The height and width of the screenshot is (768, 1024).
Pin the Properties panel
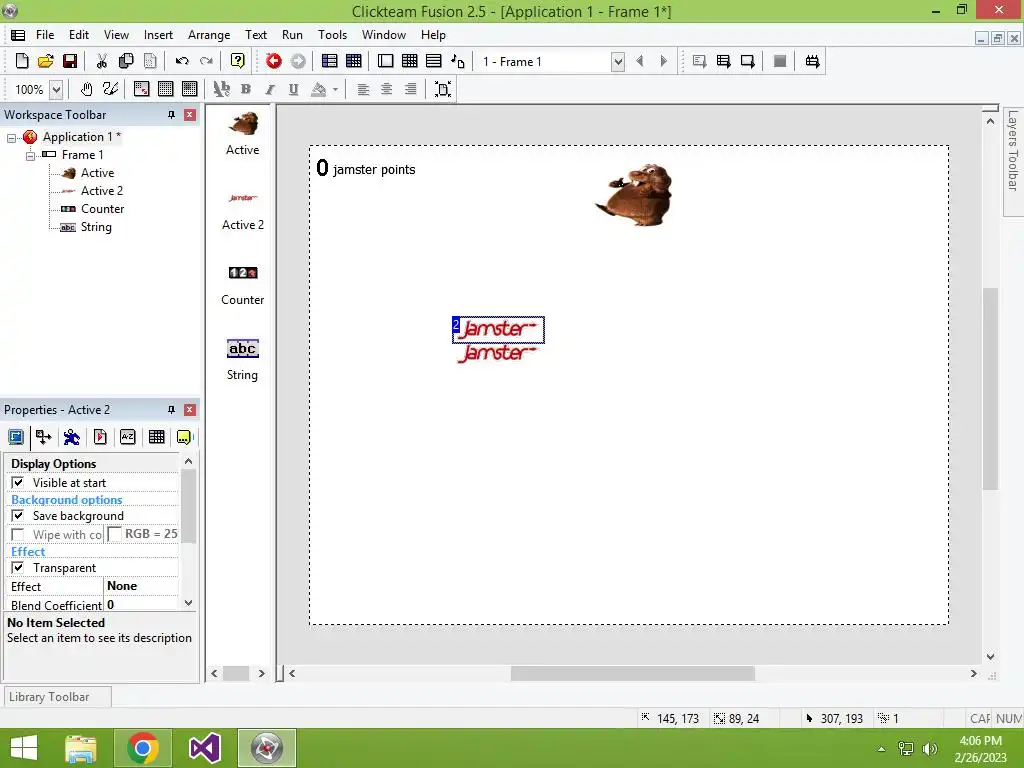click(171, 410)
